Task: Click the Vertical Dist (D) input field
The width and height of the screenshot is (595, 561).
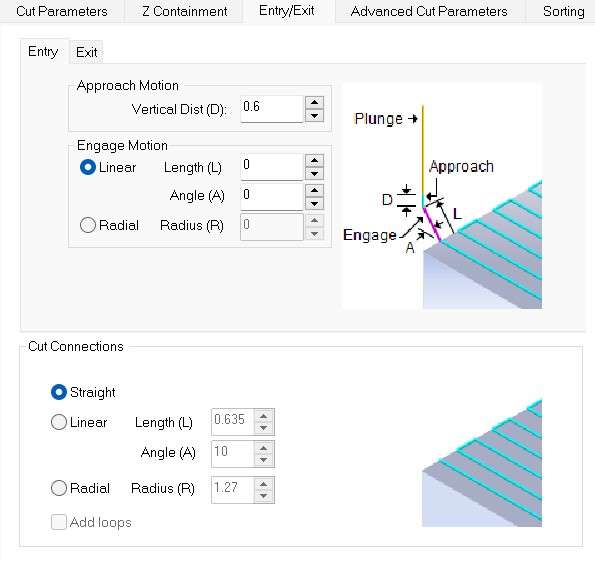Action: pyautogui.click(x=272, y=109)
